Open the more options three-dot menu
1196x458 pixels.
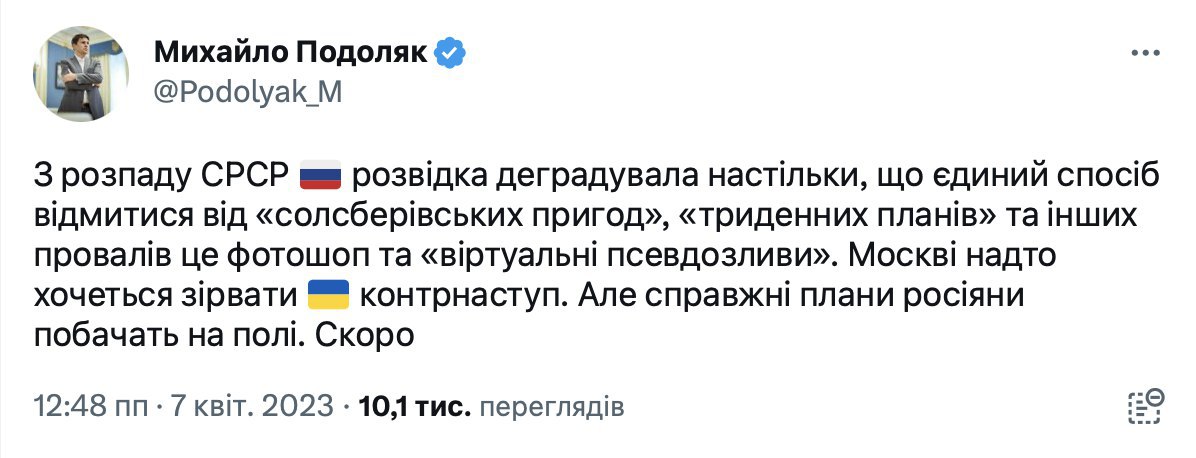(x=1145, y=53)
